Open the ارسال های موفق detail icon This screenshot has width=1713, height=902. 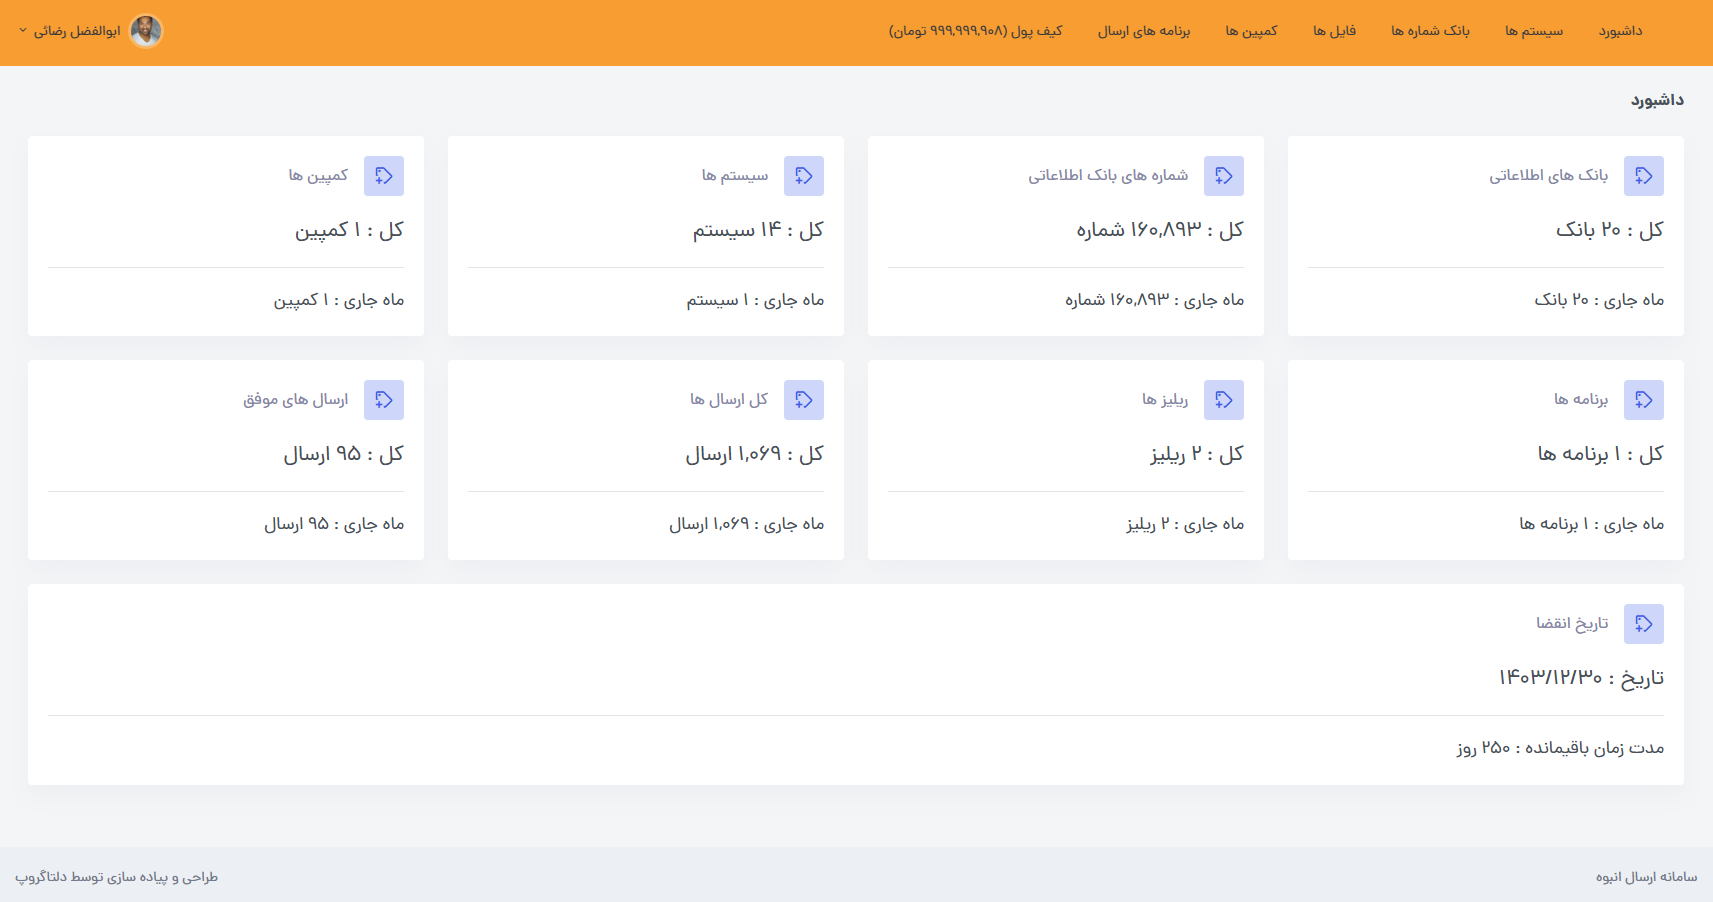[x=384, y=399]
